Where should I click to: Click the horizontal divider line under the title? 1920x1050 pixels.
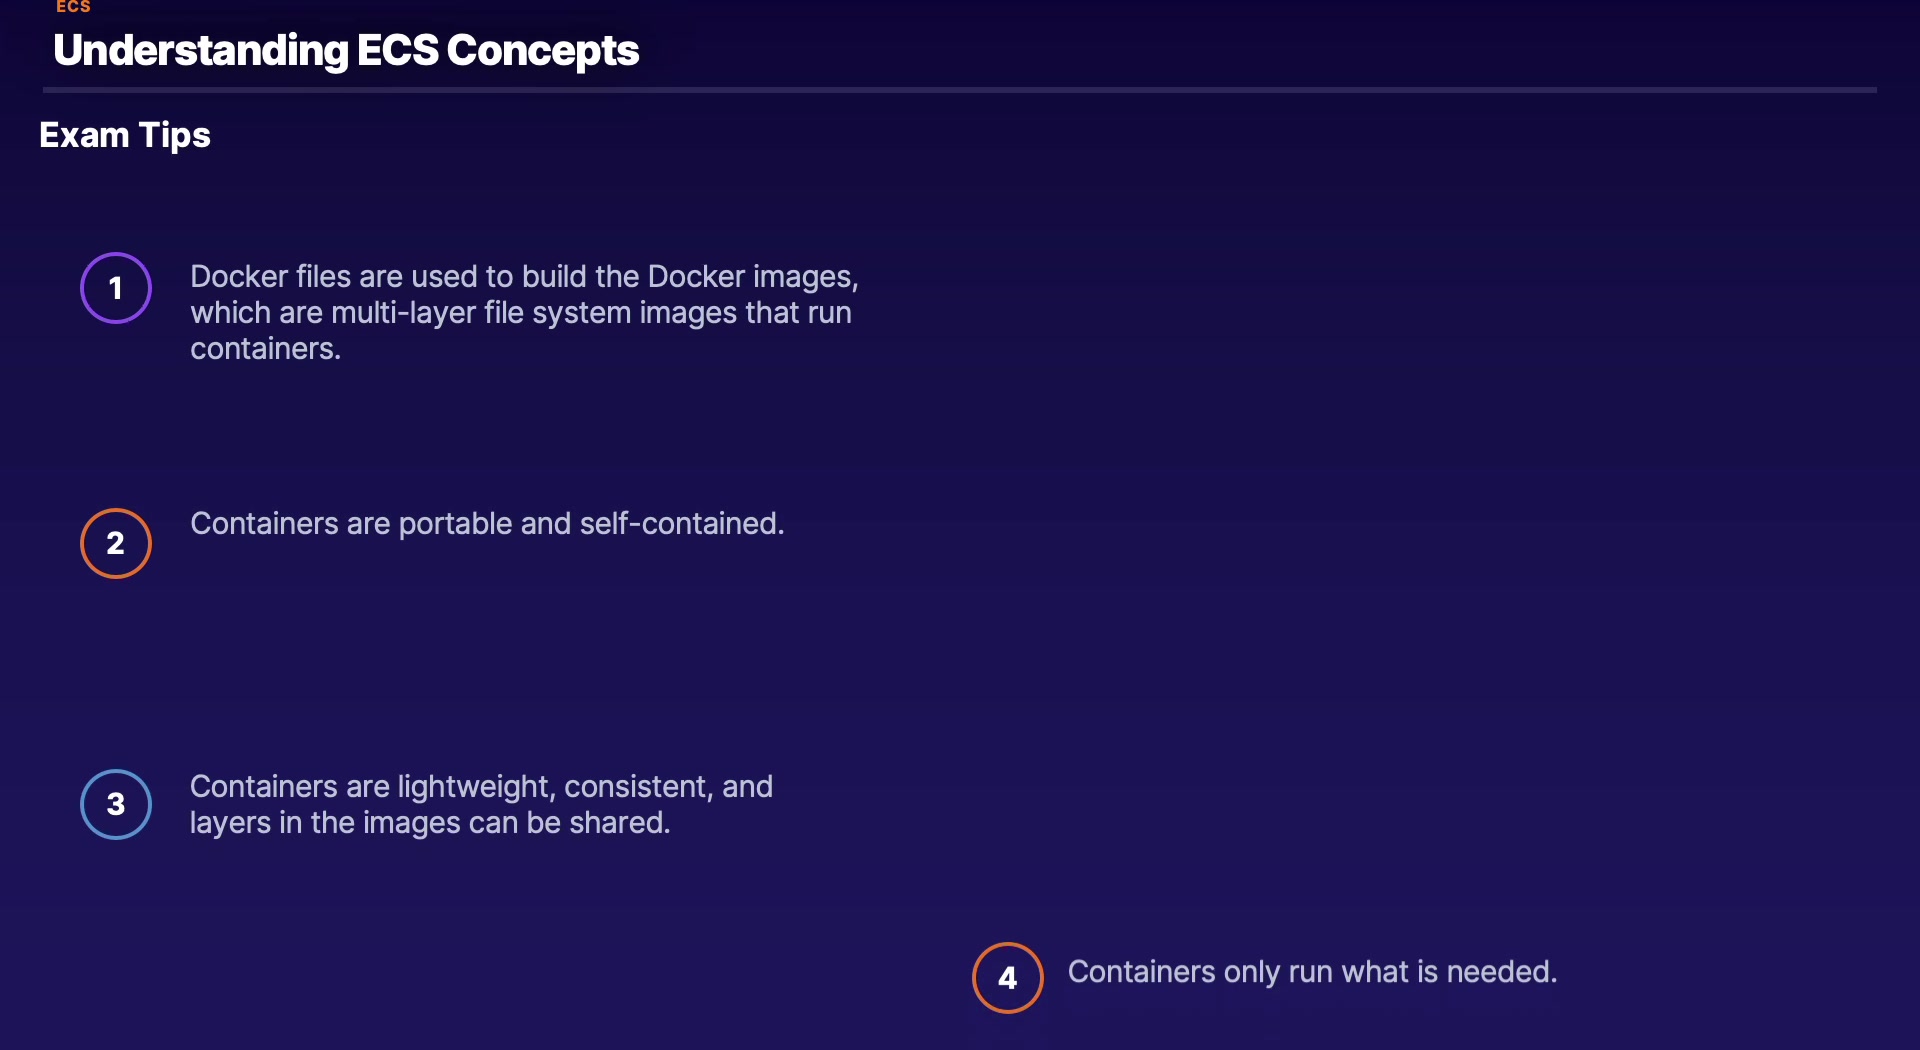(960, 90)
